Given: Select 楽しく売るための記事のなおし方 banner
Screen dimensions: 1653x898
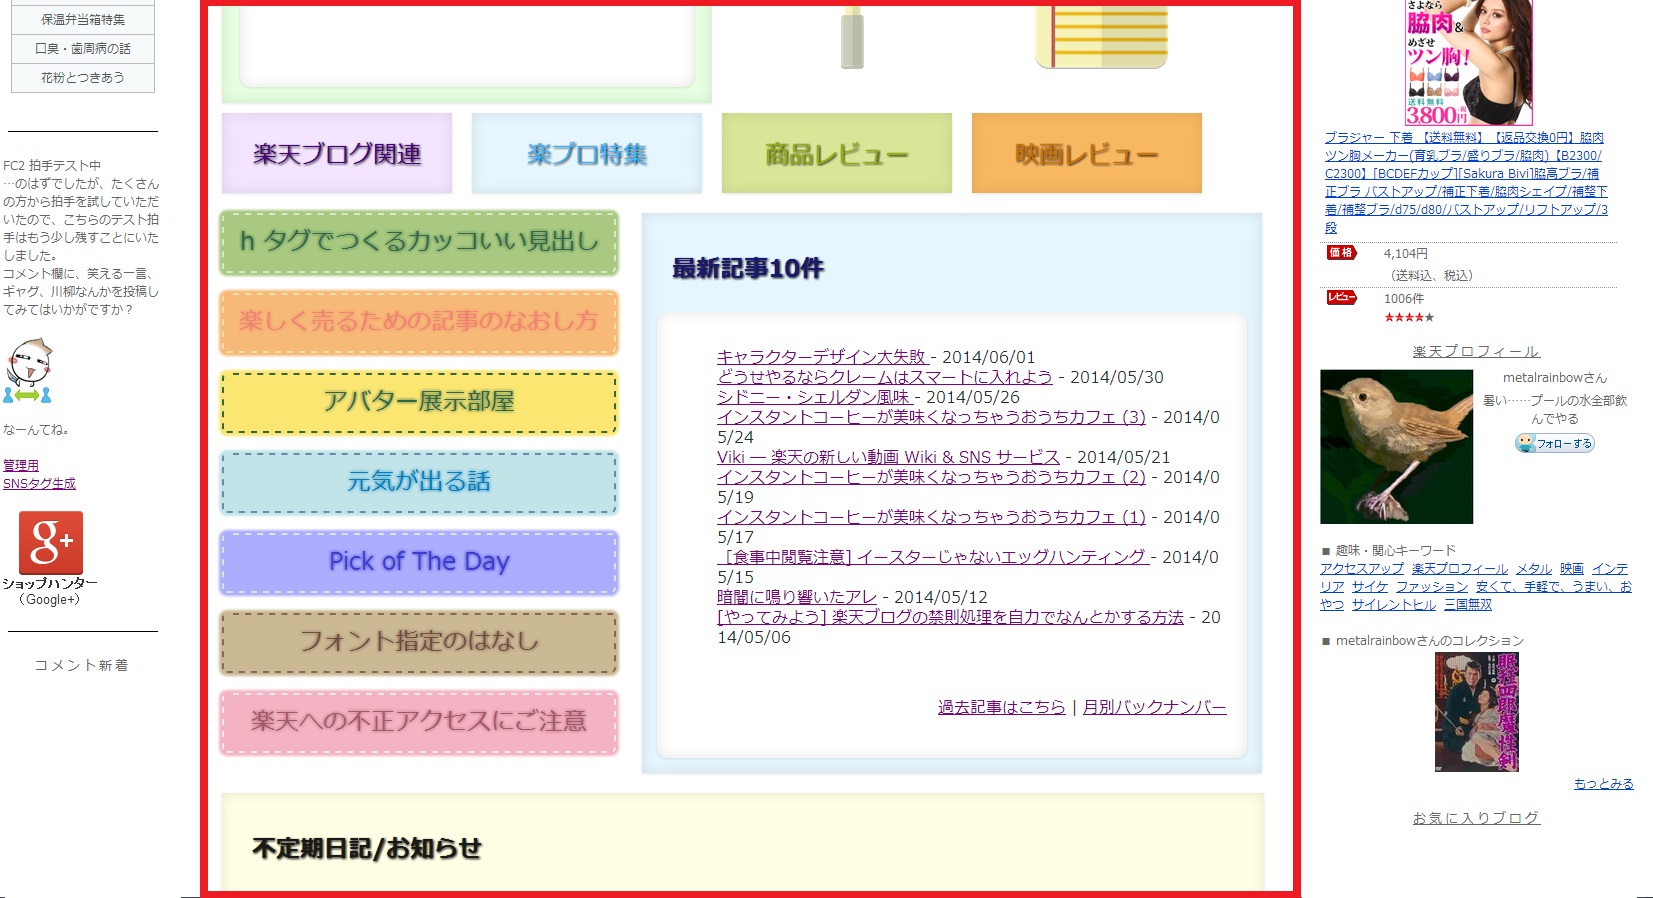Looking at the screenshot, I should (x=419, y=322).
